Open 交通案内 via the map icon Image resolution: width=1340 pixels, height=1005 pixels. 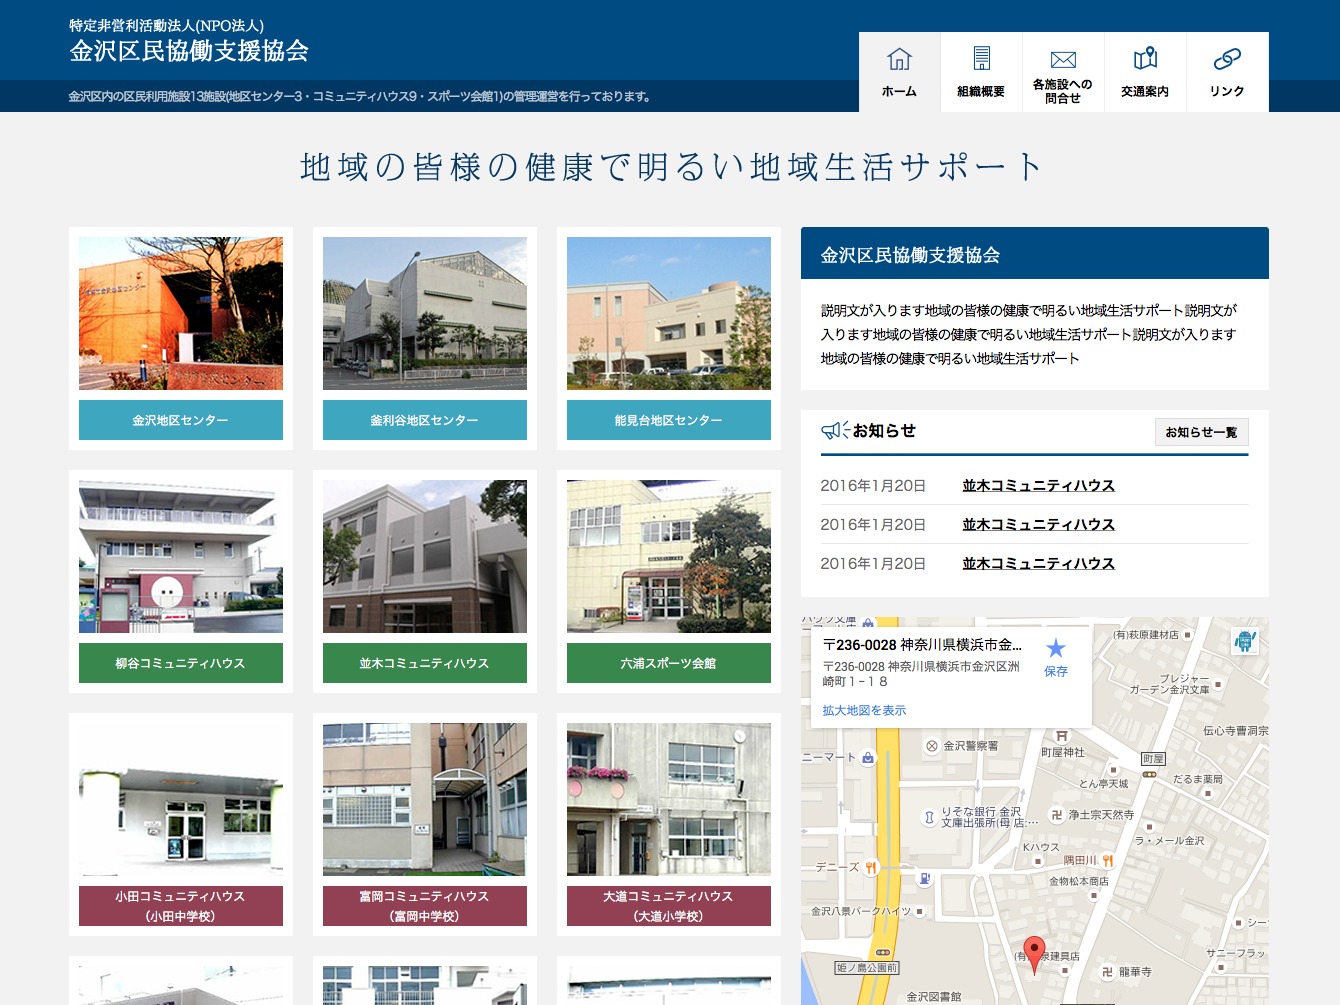point(1145,58)
